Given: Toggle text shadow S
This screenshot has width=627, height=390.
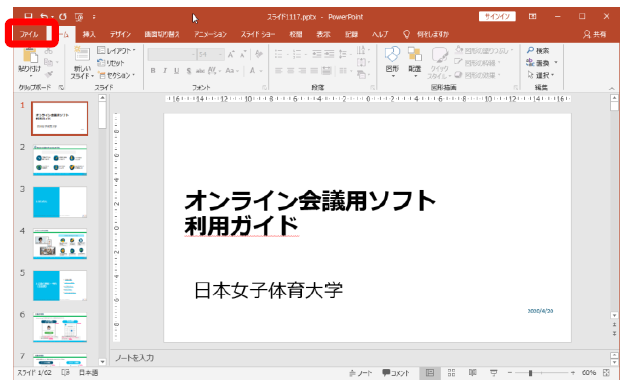Looking at the screenshot, I should click(x=188, y=71).
